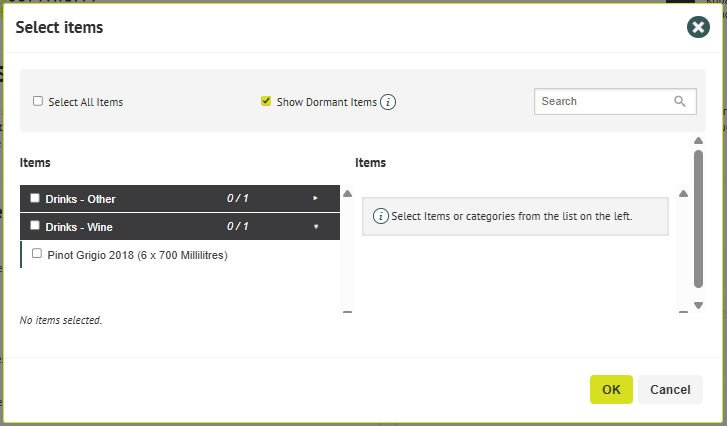Expand the Drinks - Other category arrow

[316, 198]
